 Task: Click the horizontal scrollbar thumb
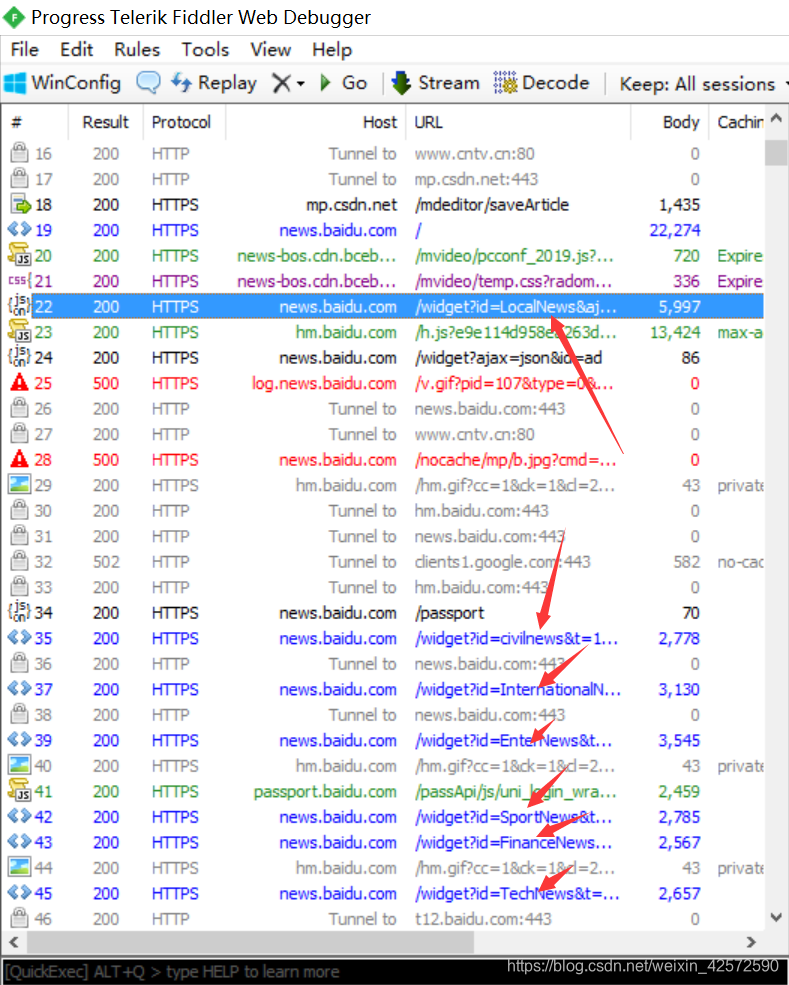point(250,942)
